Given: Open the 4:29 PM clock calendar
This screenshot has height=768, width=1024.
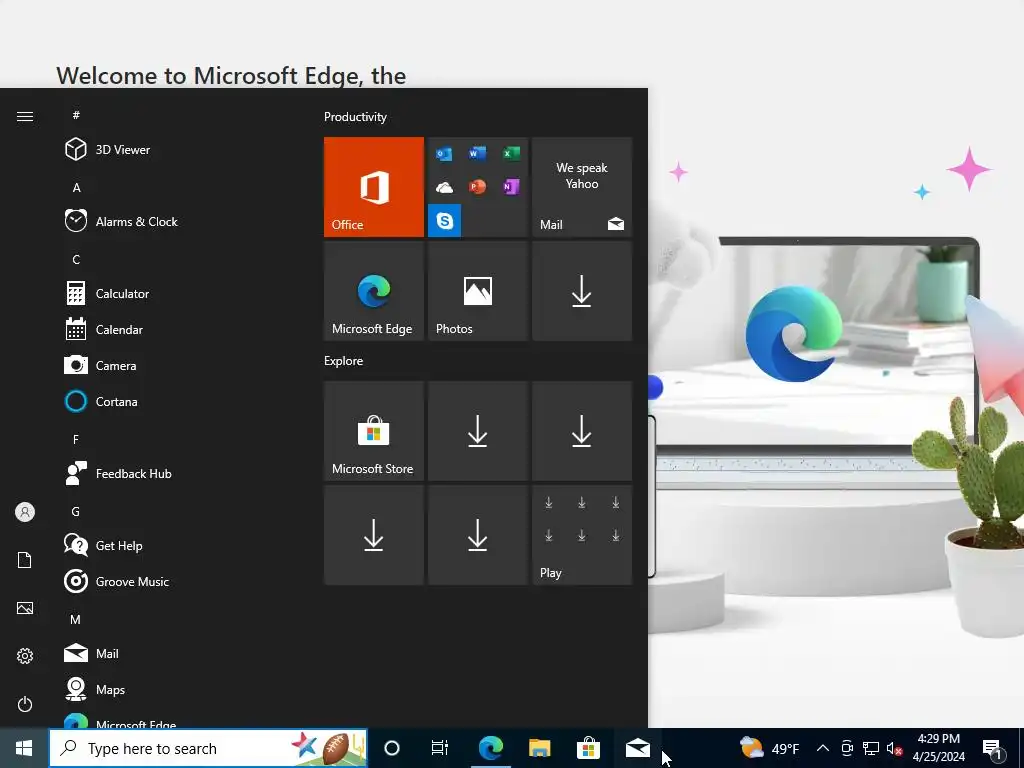Looking at the screenshot, I should point(938,748).
